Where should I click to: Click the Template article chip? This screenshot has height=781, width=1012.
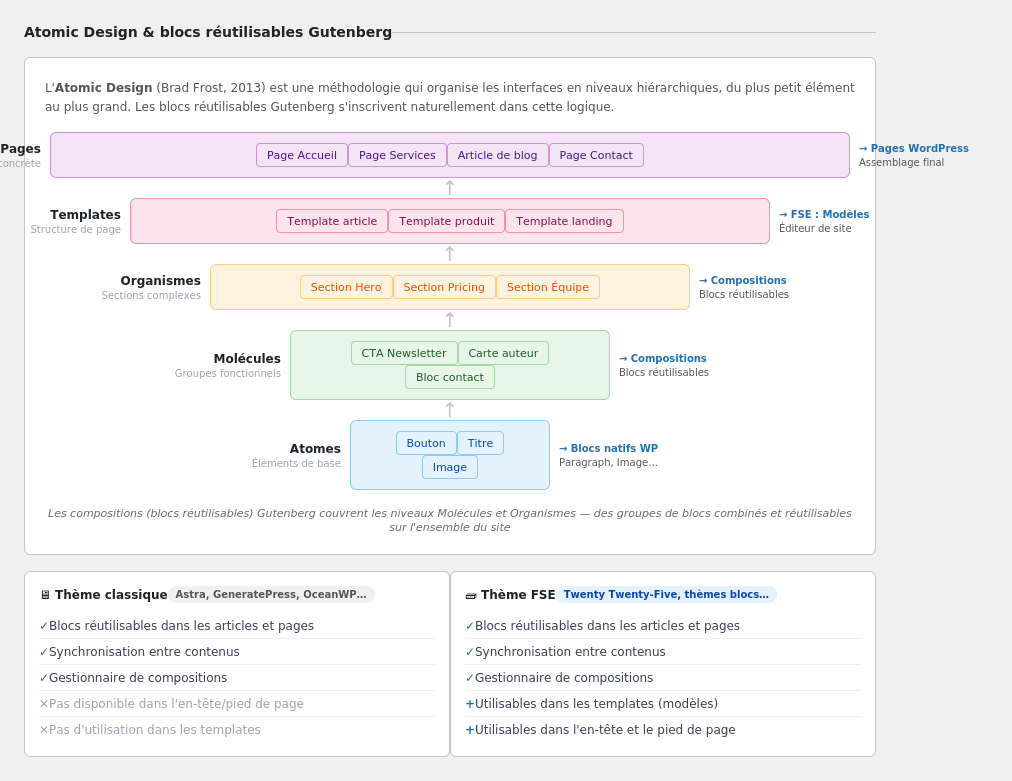click(x=332, y=221)
